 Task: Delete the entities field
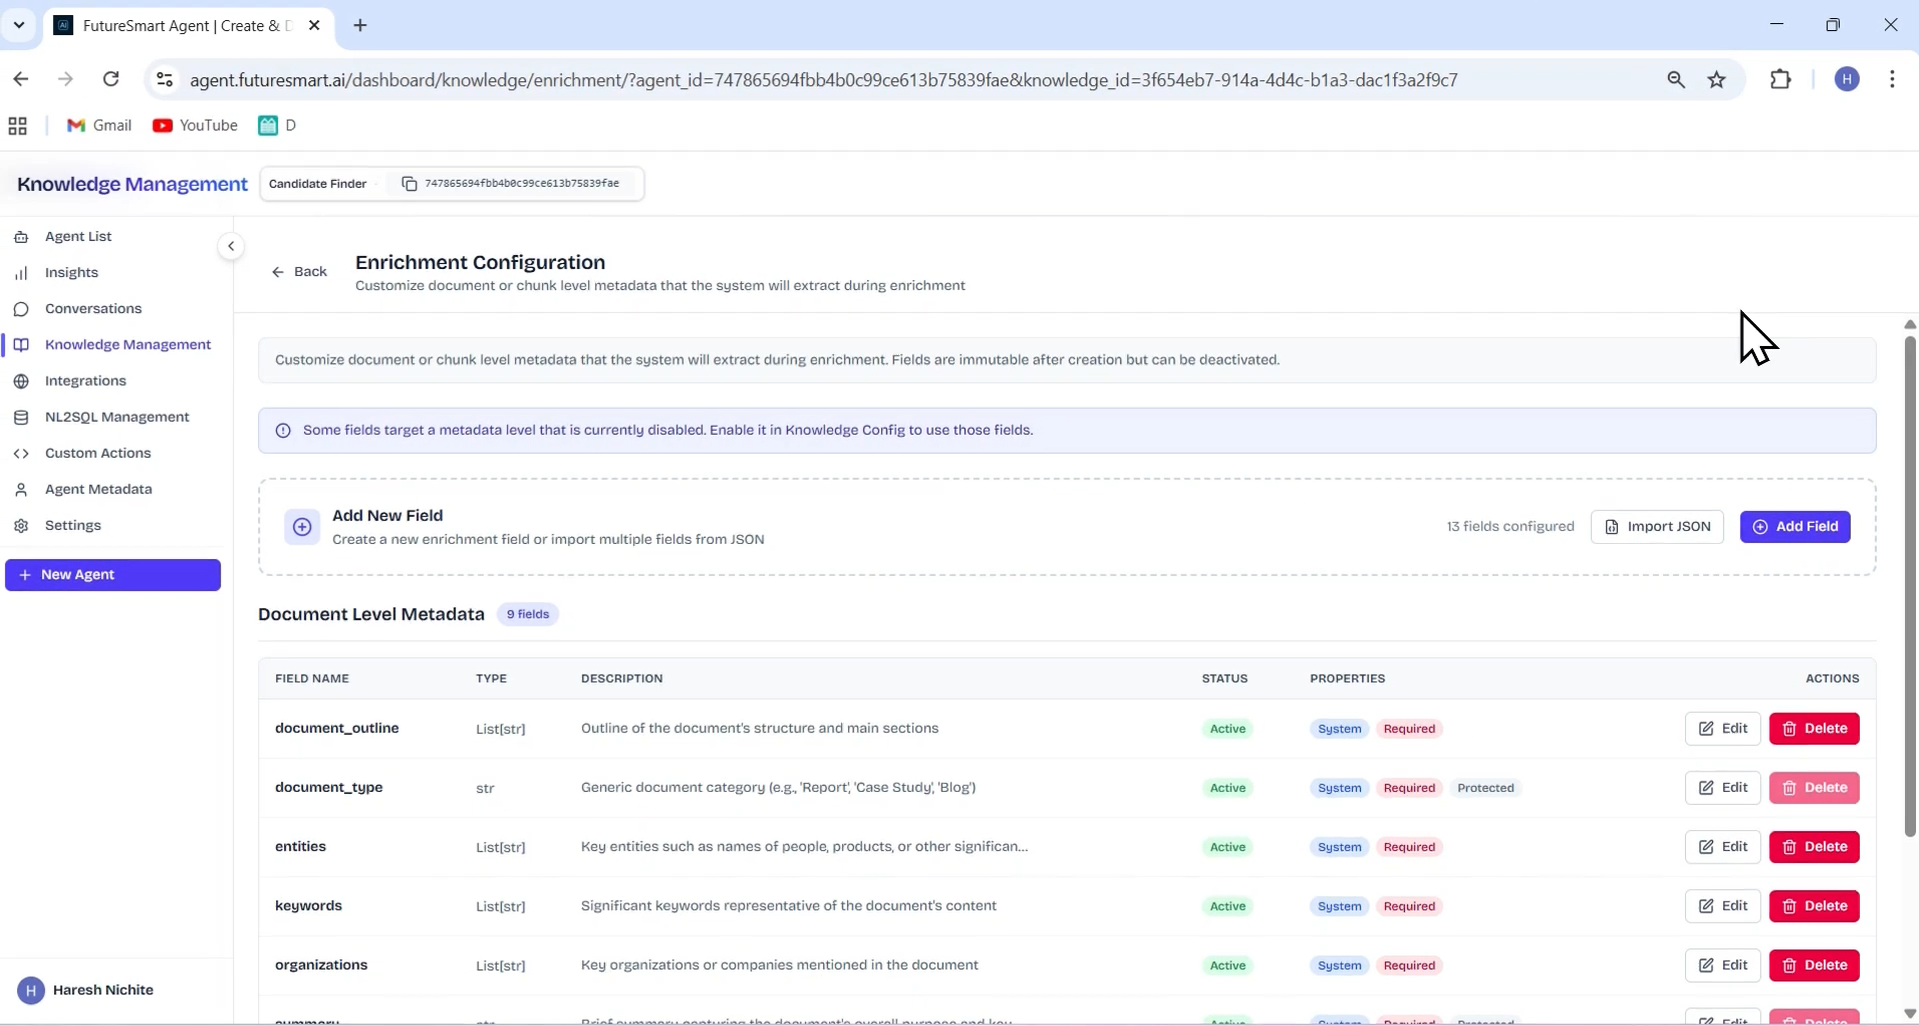click(1814, 847)
